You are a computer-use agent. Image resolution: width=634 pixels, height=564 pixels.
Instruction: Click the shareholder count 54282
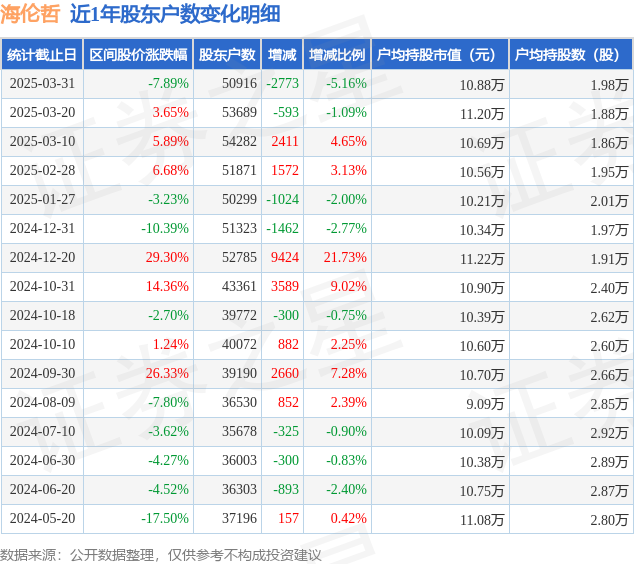pyautogui.click(x=239, y=142)
